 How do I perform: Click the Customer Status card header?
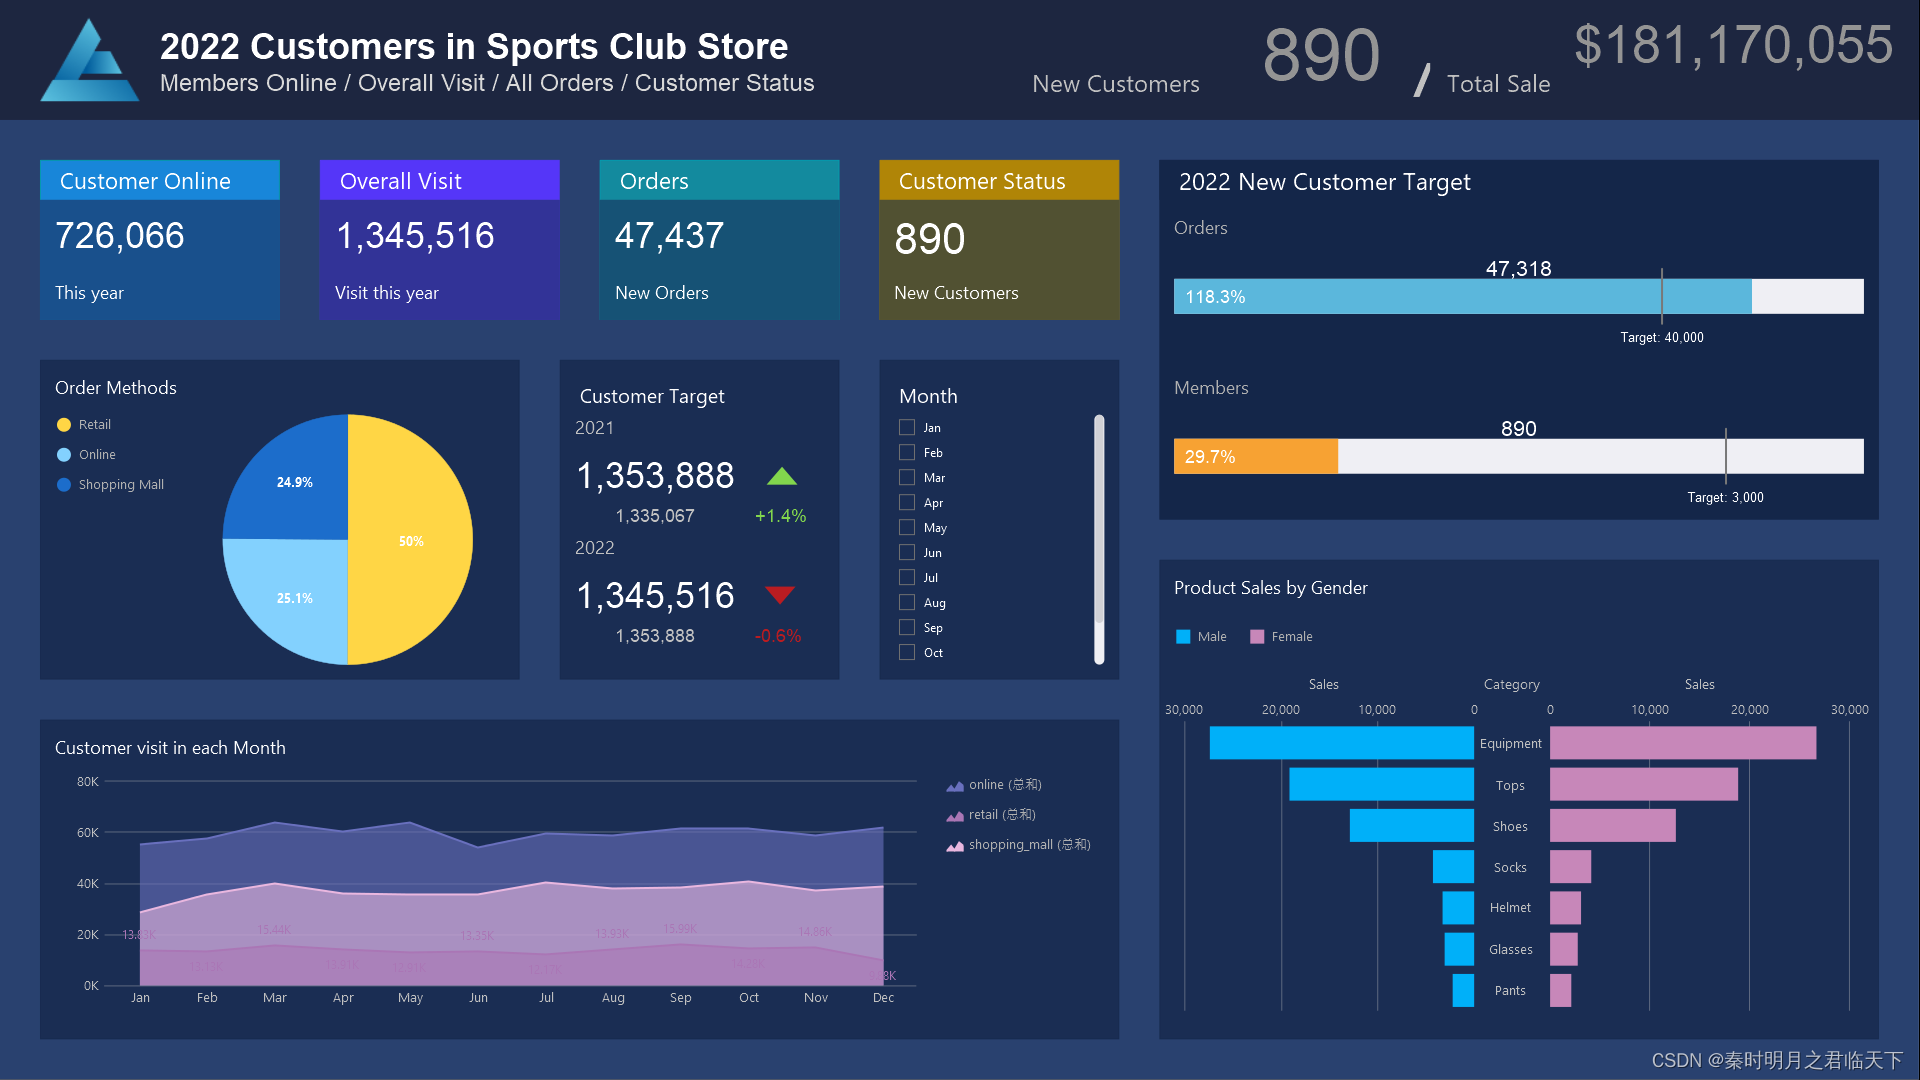(998, 181)
